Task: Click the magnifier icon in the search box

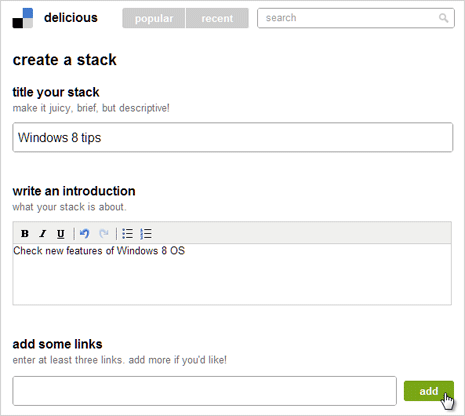Action: pyautogui.click(x=443, y=18)
